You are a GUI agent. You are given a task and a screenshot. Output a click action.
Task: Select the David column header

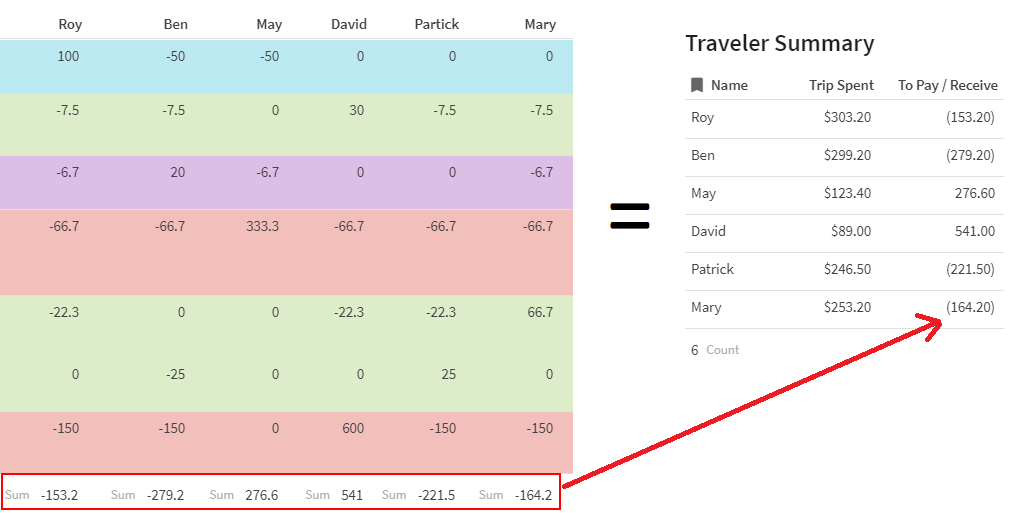tap(349, 25)
